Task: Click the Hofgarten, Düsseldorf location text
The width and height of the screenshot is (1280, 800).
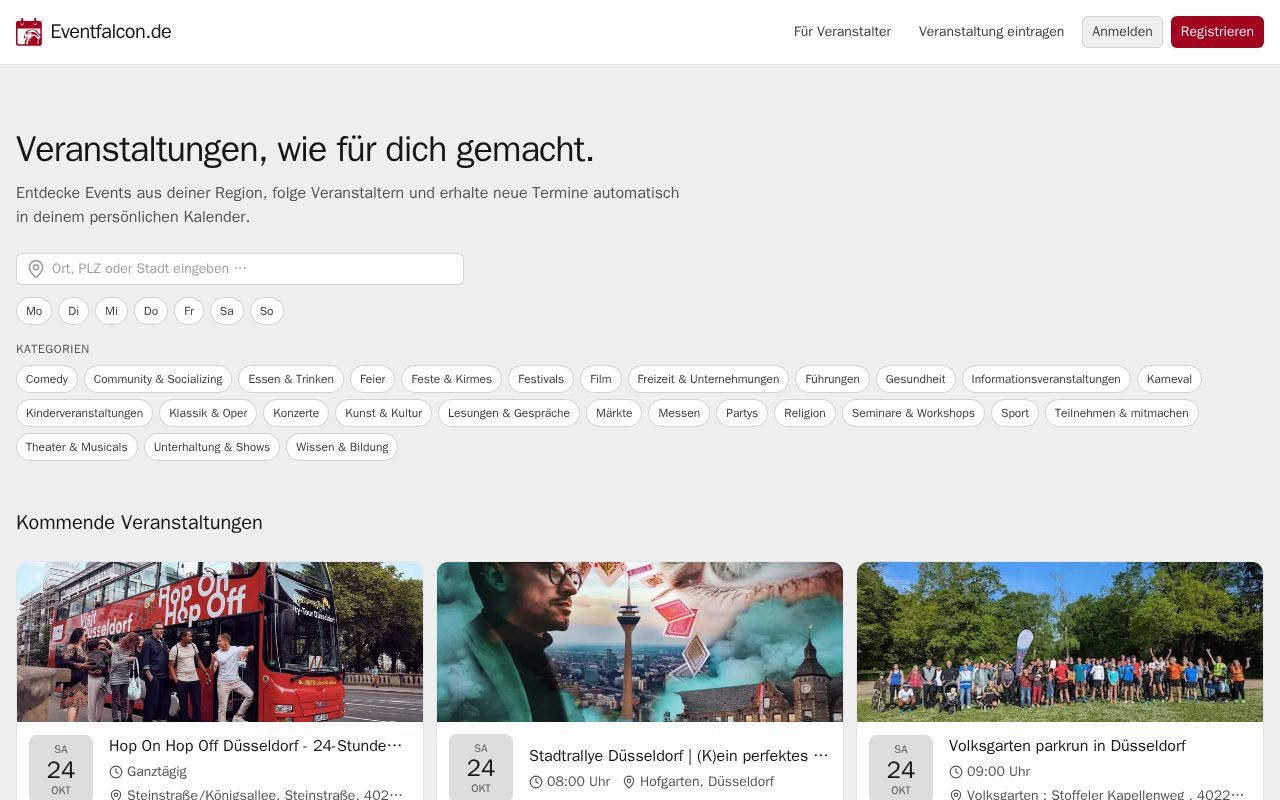Action: tap(707, 782)
